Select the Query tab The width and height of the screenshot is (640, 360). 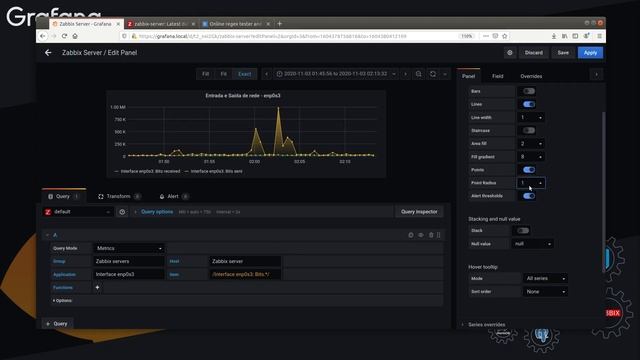(64, 196)
